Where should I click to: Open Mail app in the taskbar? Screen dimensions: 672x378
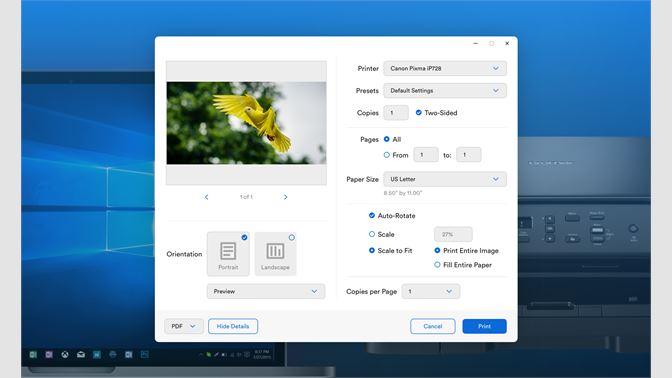click(81, 354)
